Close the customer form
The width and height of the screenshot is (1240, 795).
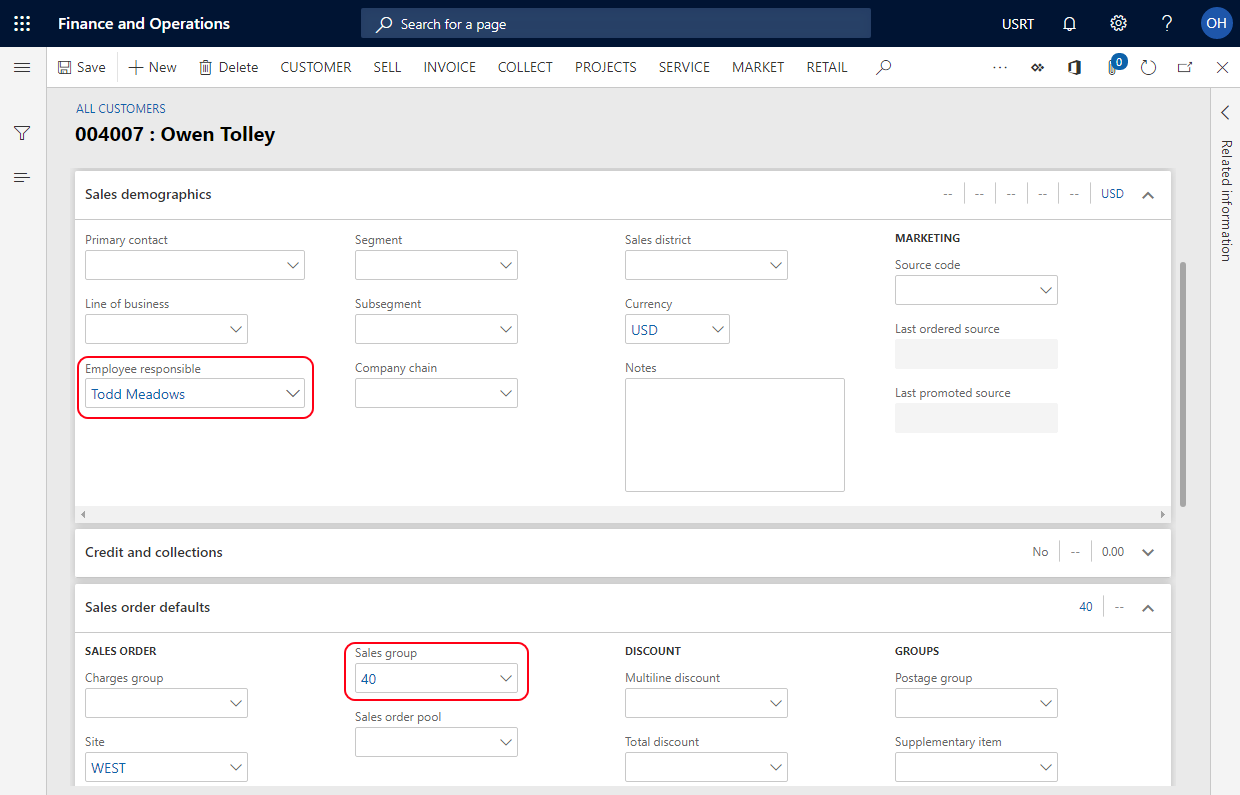tap(1222, 67)
